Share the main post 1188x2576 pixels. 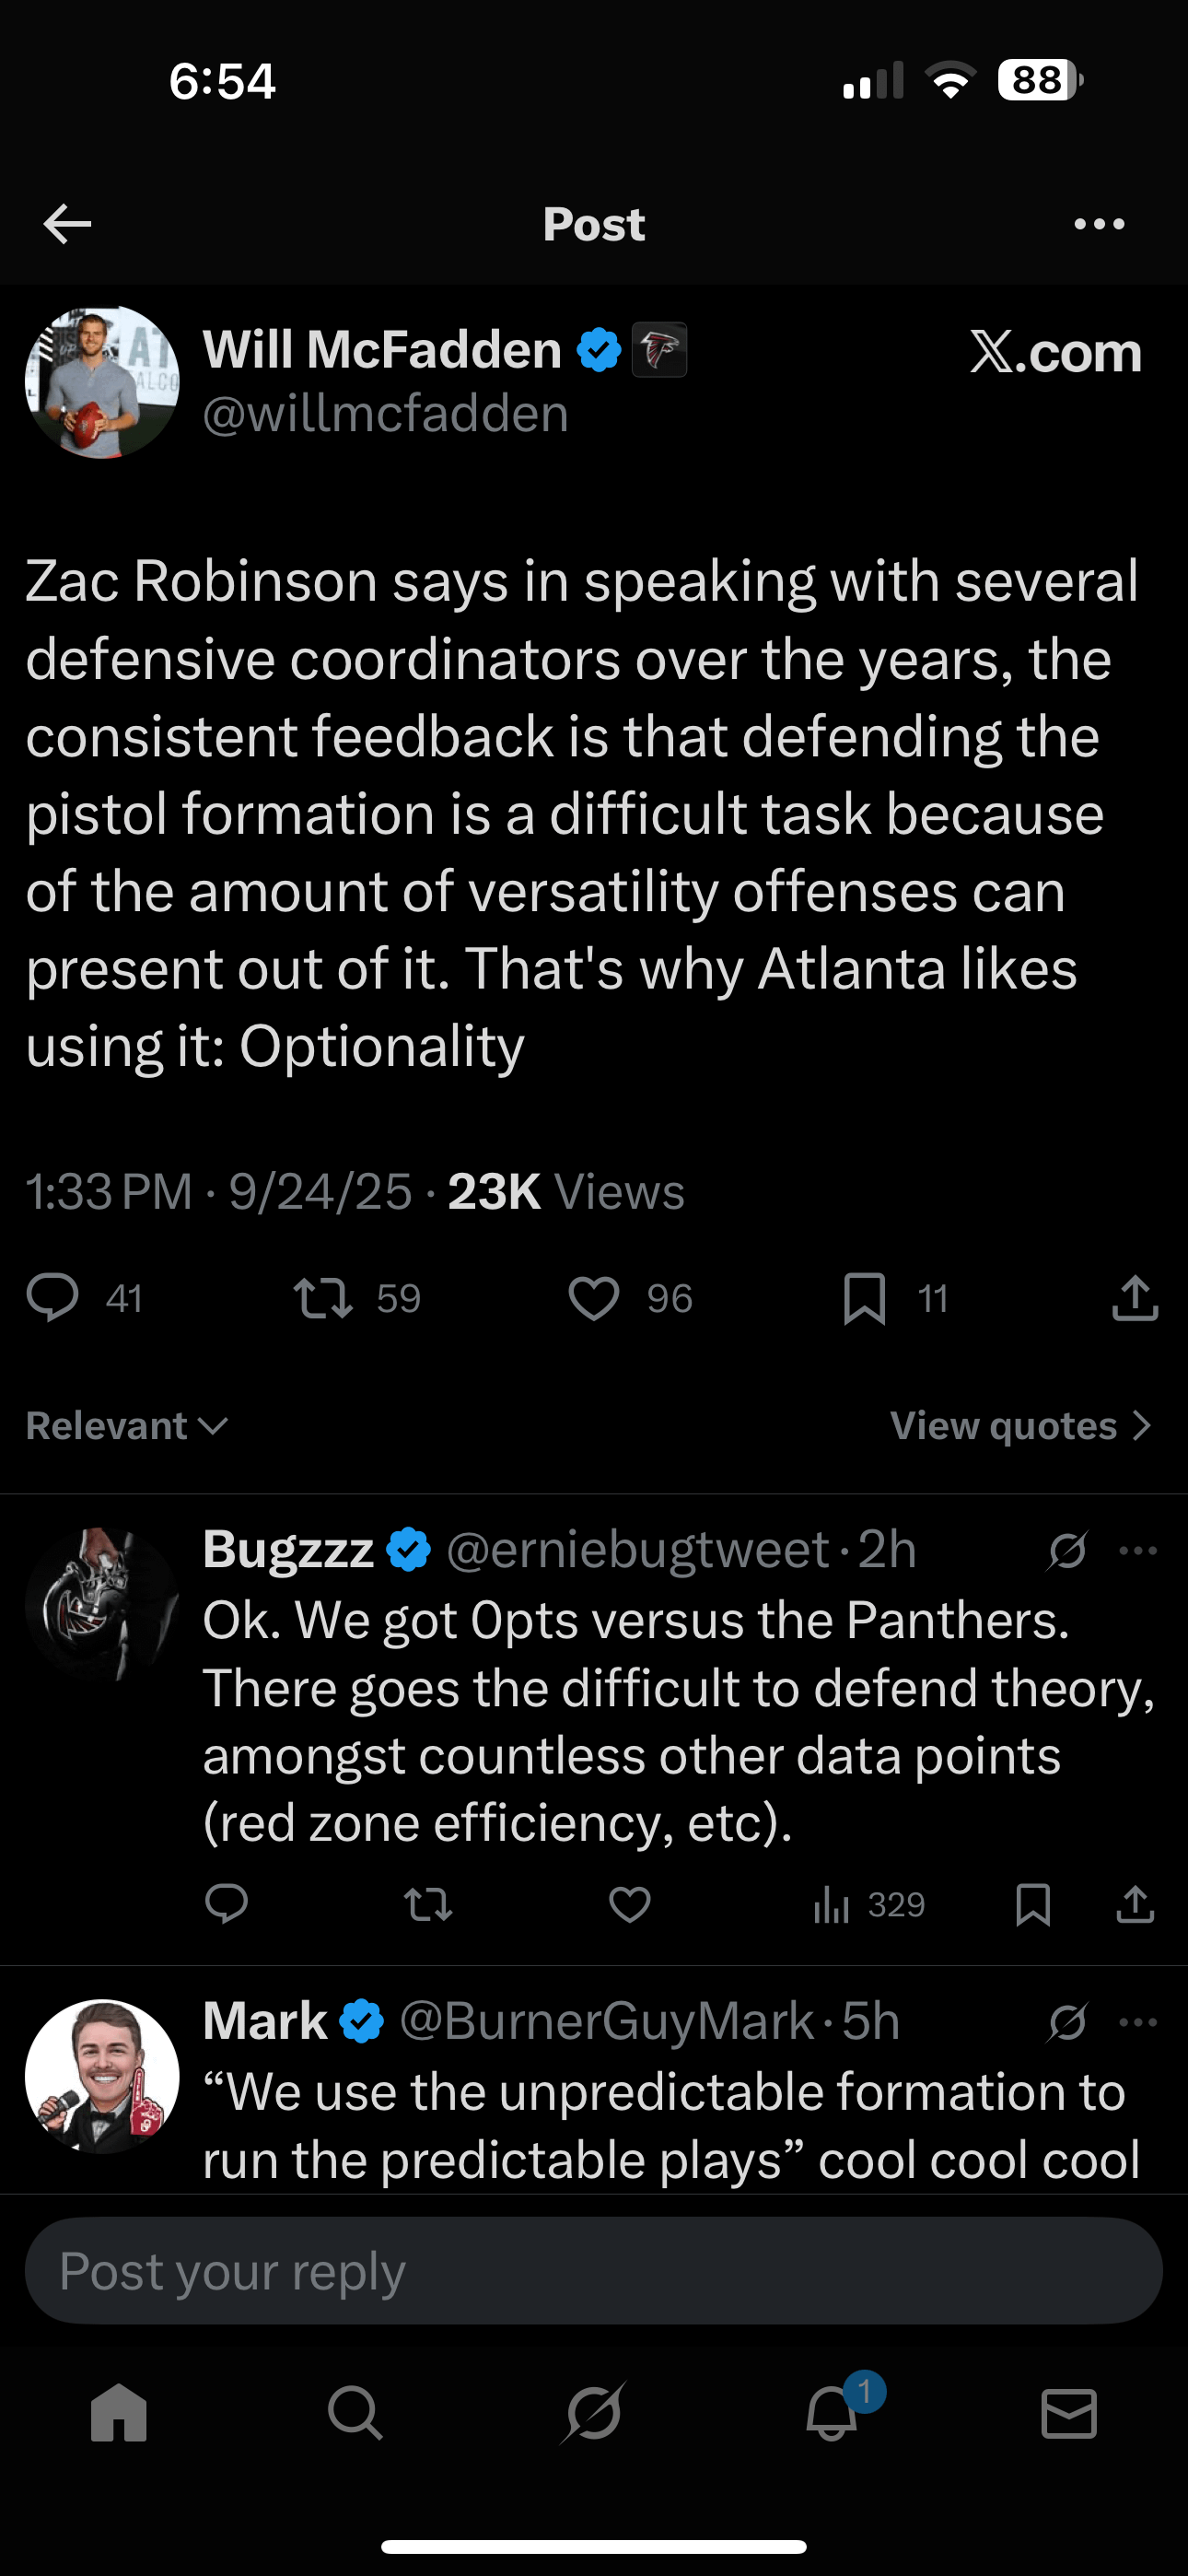(1135, 1298)
